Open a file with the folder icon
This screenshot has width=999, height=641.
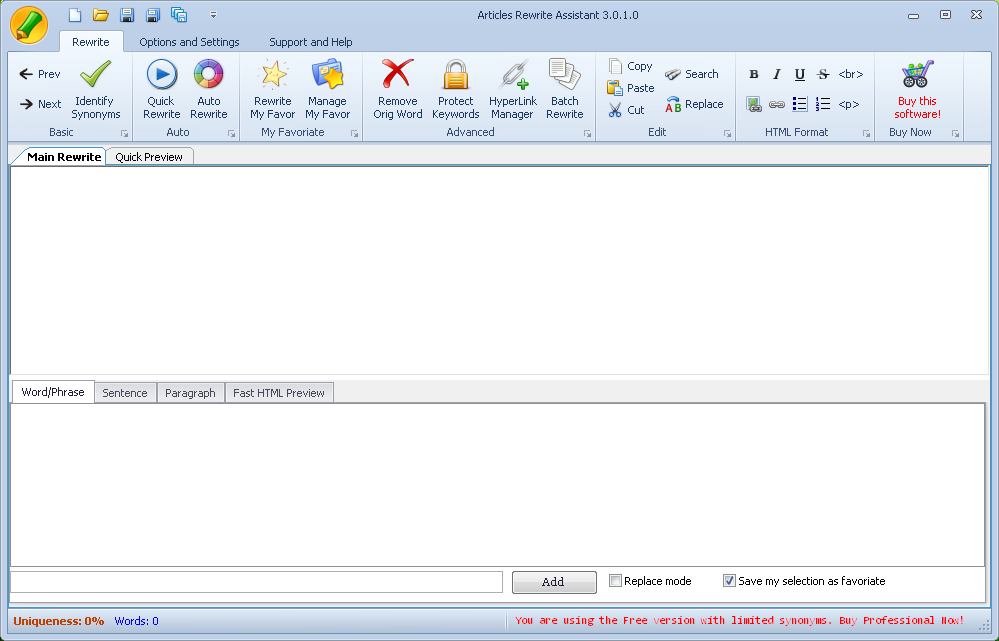[101, 15]
